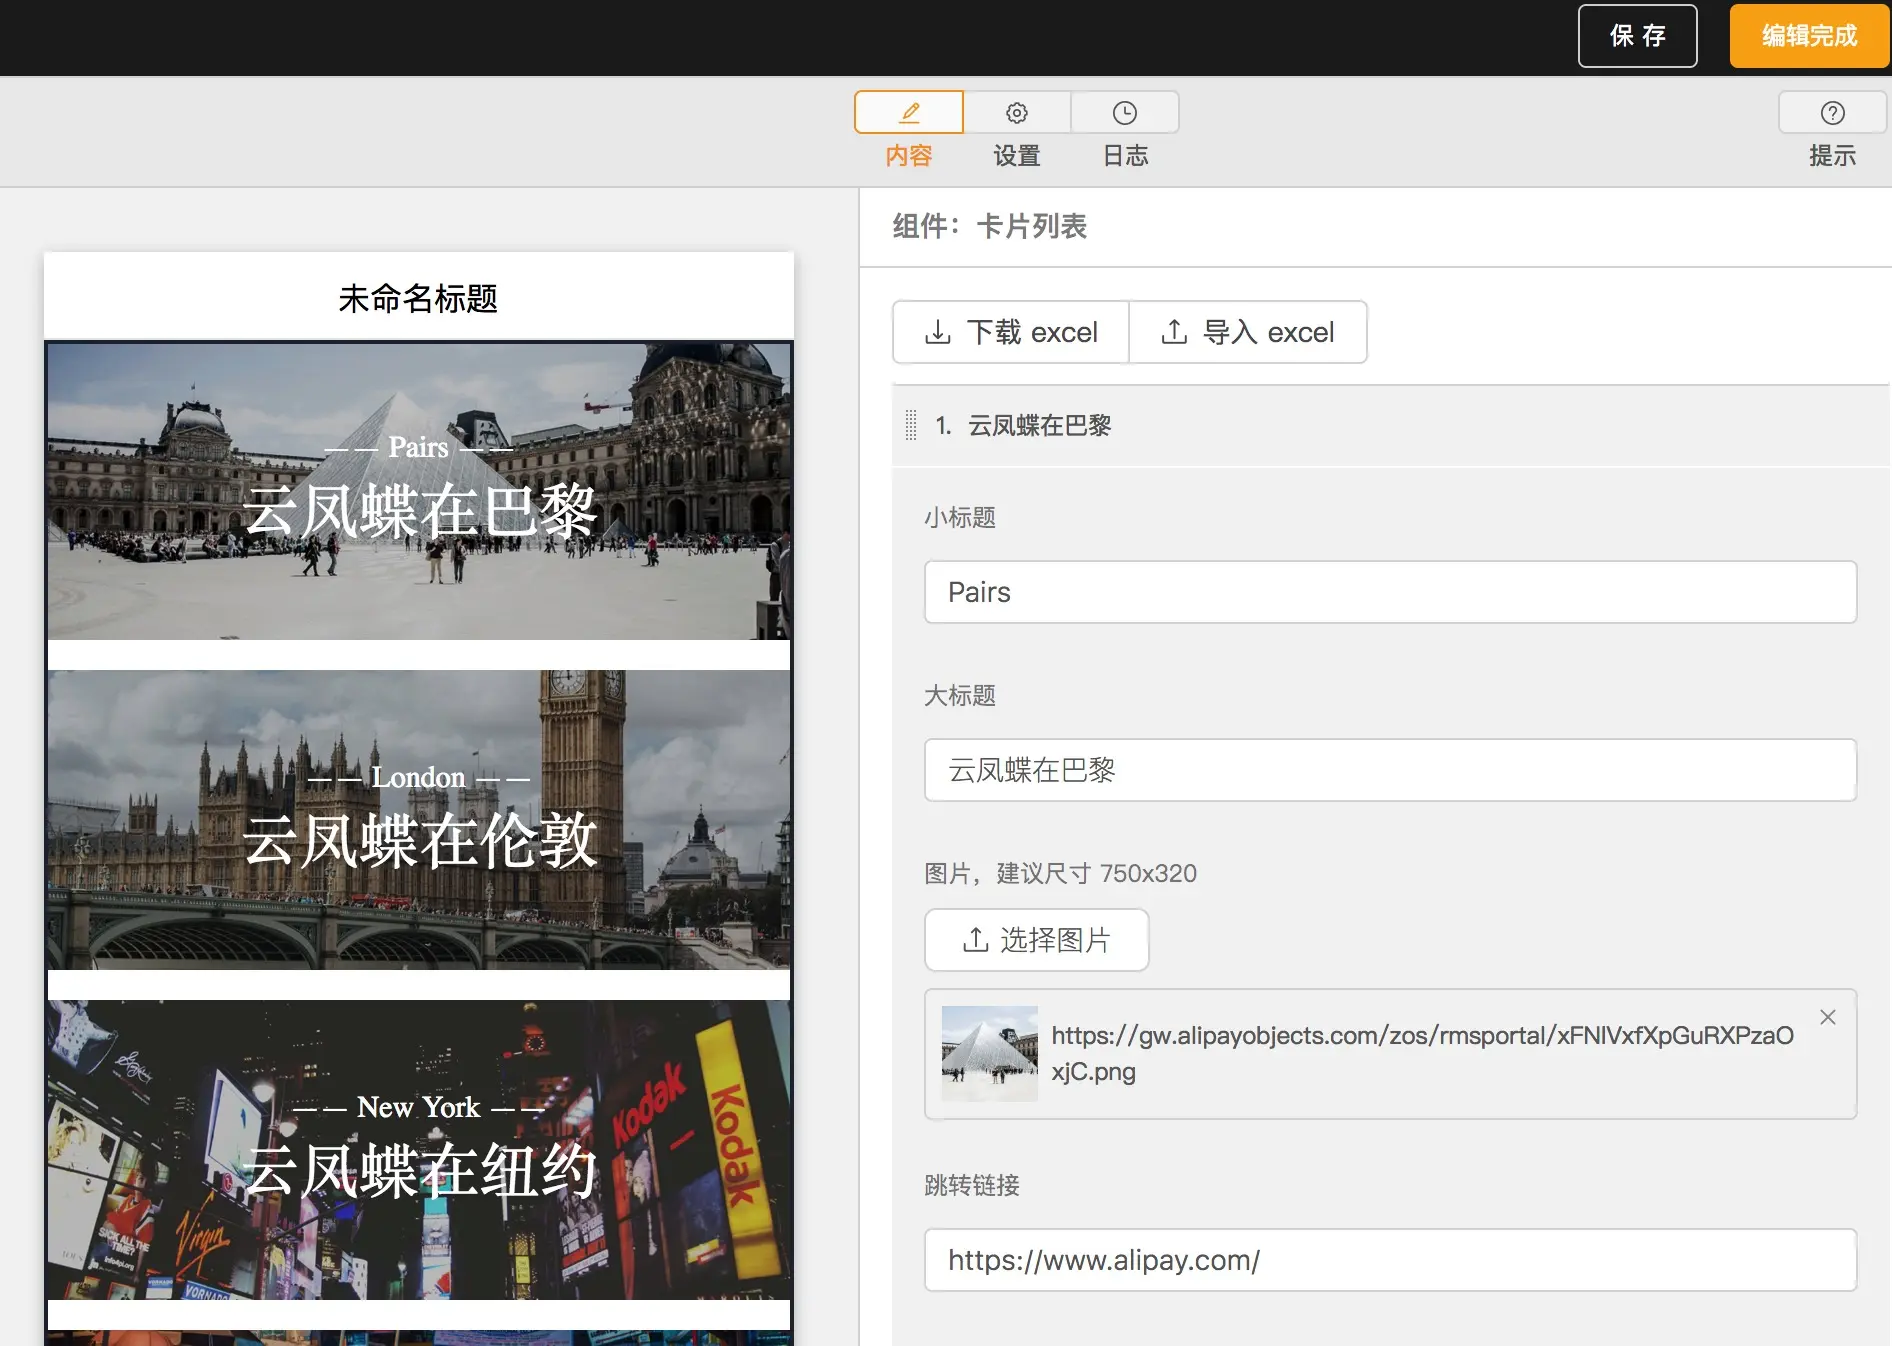Open the 日志 clock tab
The width and height of the screenshot is (1892, 1346).
(x=1125, y=112)
